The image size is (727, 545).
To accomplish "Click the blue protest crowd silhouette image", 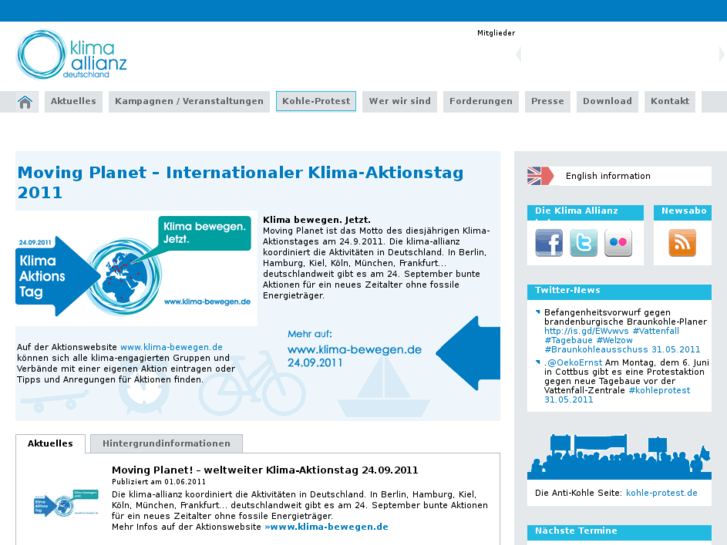I will (x=619, y=456).
